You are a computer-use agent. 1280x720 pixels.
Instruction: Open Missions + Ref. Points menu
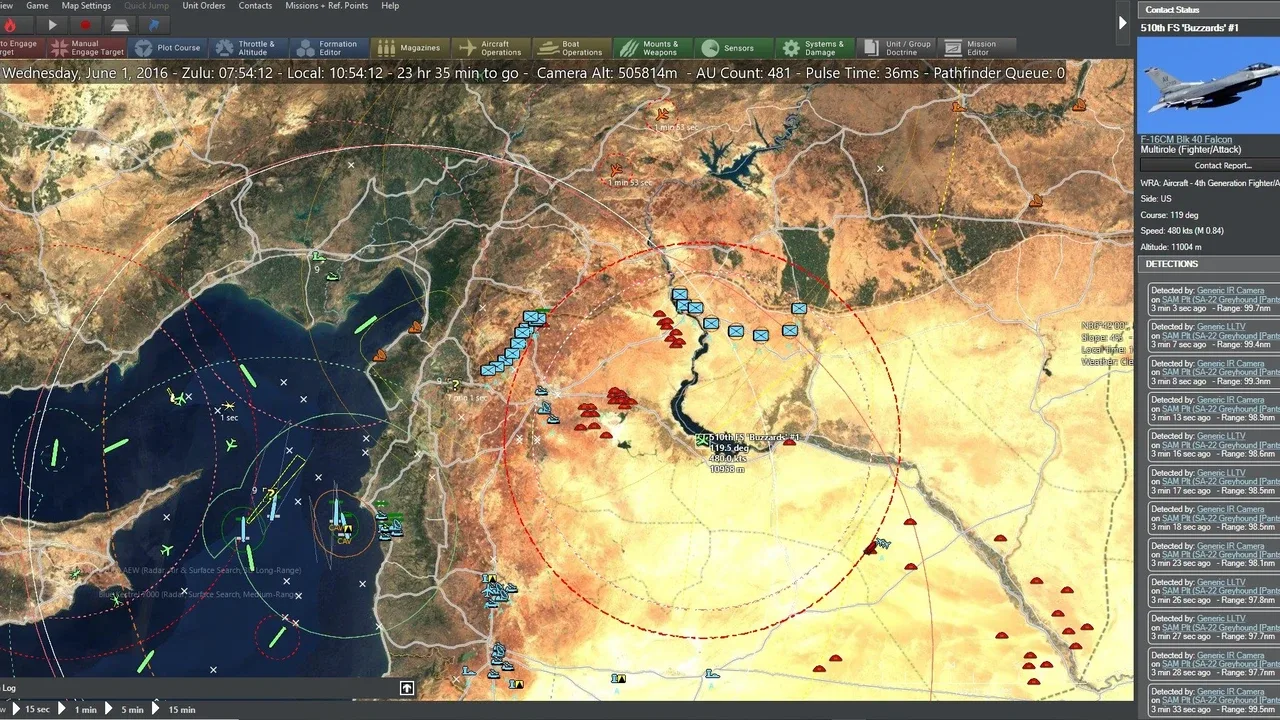click(x=326, y=6)
